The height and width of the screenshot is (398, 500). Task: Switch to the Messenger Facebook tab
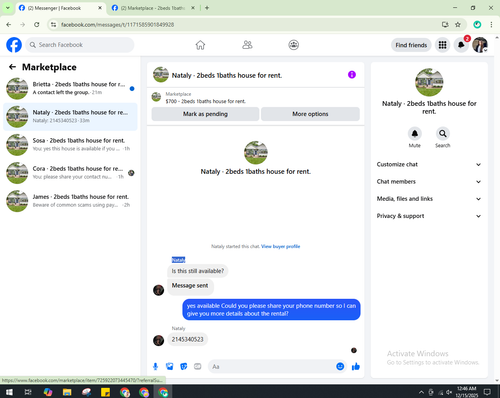pos(60,8)
